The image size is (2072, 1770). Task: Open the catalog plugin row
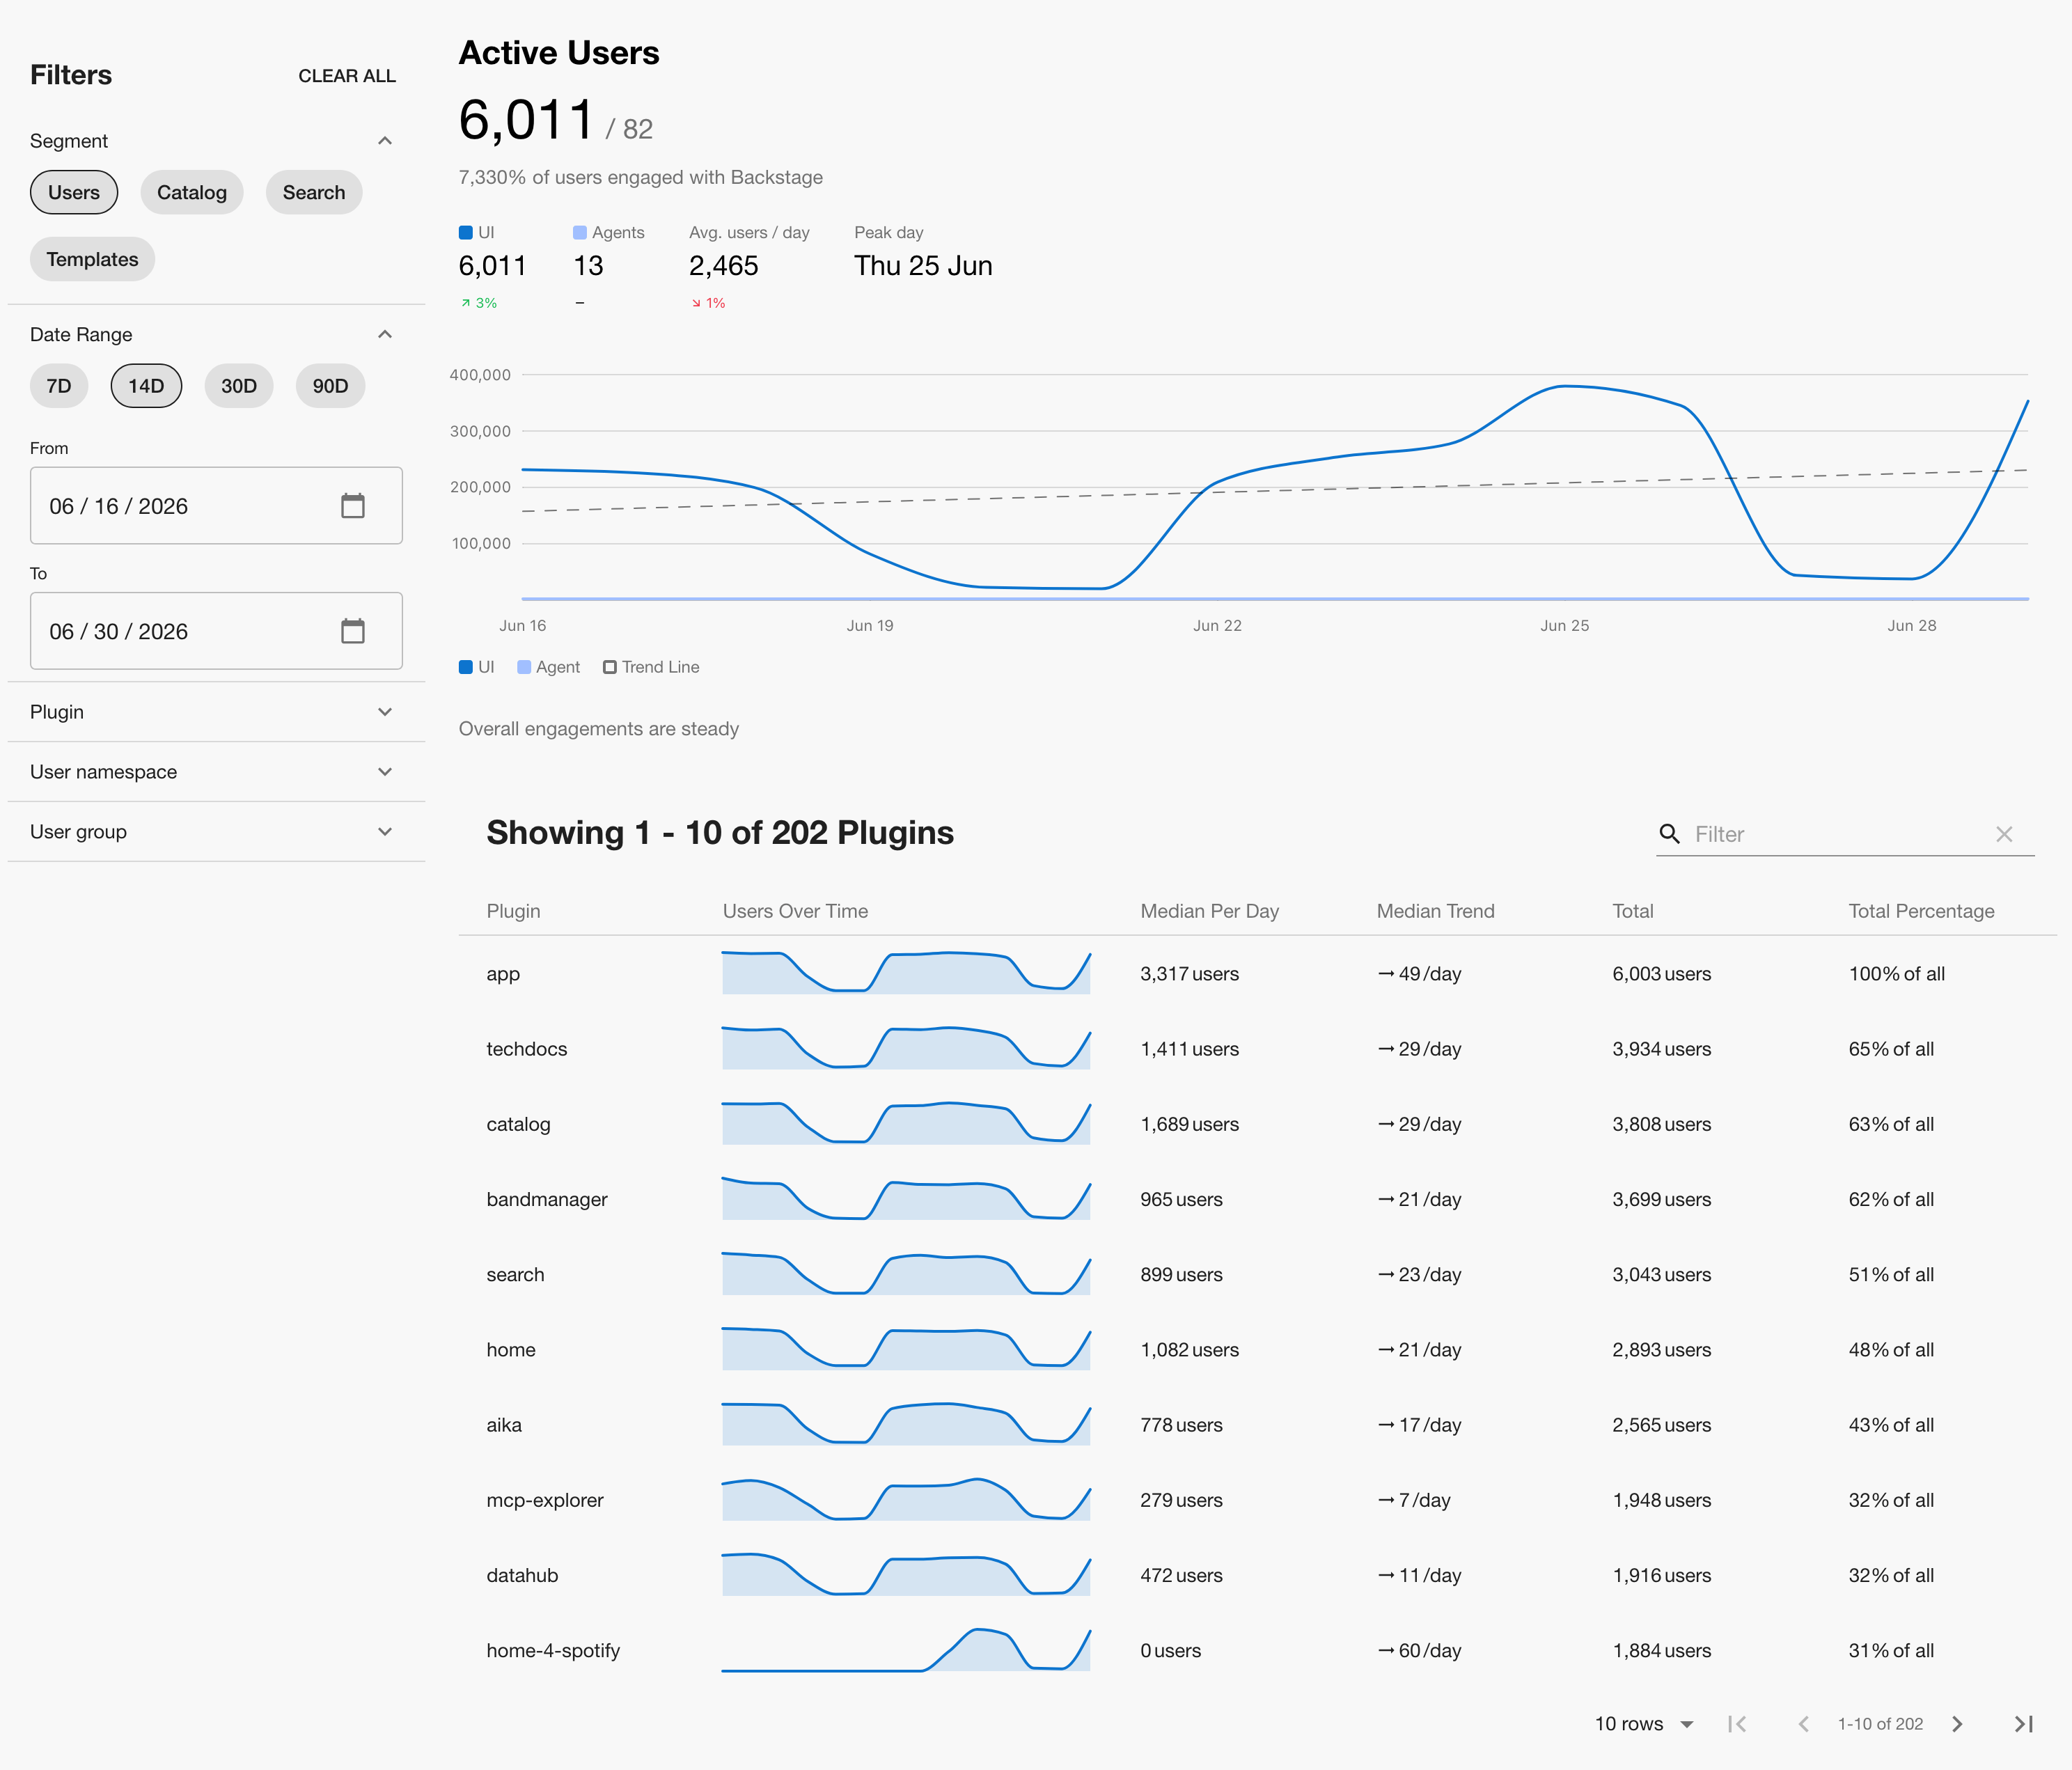pos(1257,1124)
